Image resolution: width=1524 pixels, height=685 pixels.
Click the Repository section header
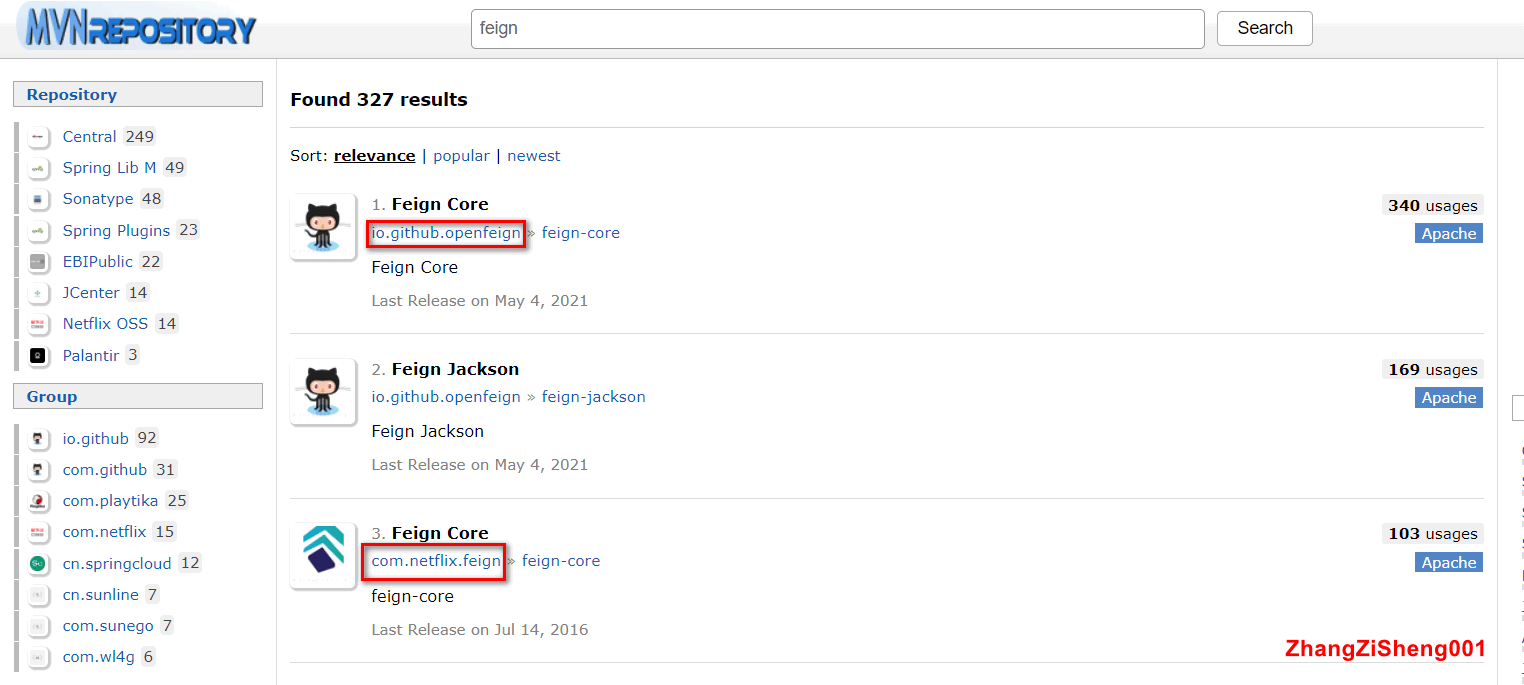pos(138,94)
